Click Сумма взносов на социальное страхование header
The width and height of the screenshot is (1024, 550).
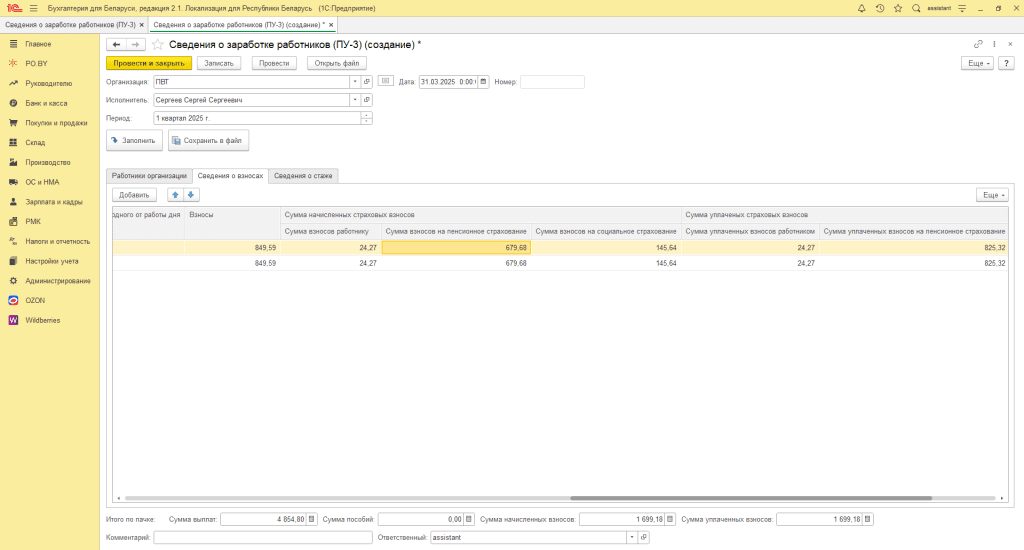coord(606,231)
